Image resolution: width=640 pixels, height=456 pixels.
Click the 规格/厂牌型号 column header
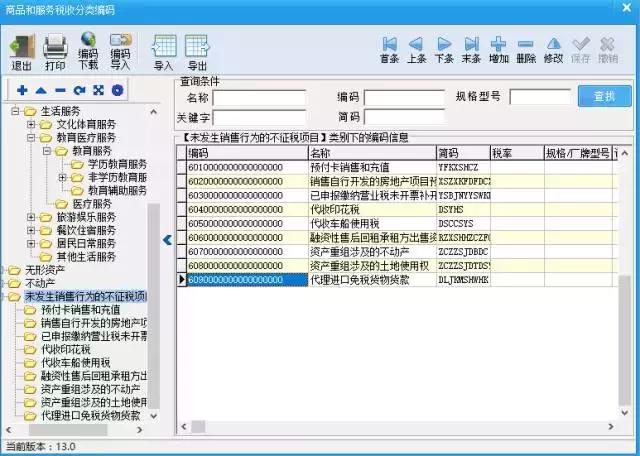point(578,153)
